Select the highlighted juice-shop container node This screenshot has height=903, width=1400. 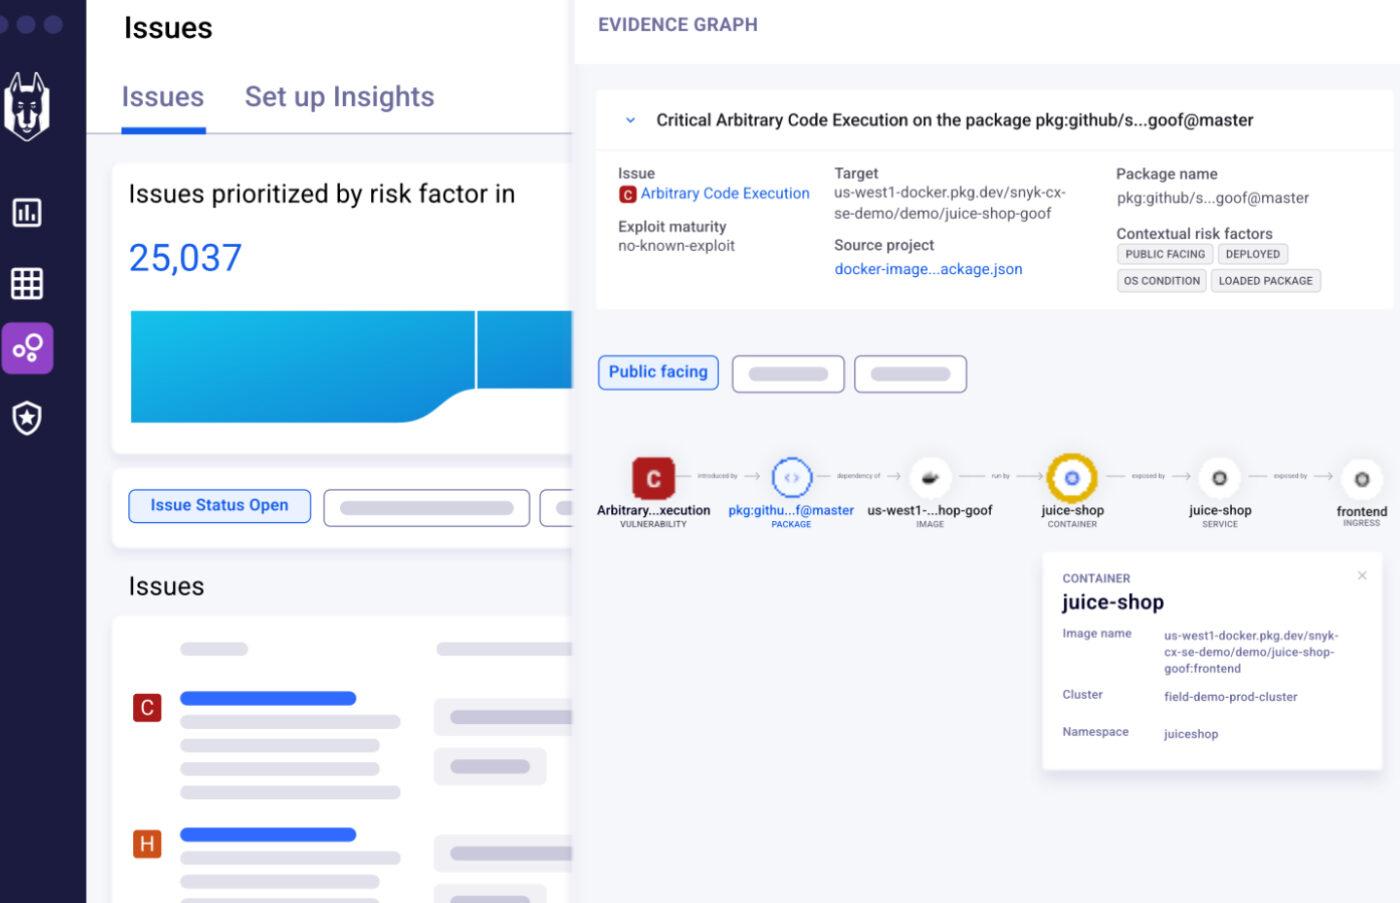[1072, 478]
